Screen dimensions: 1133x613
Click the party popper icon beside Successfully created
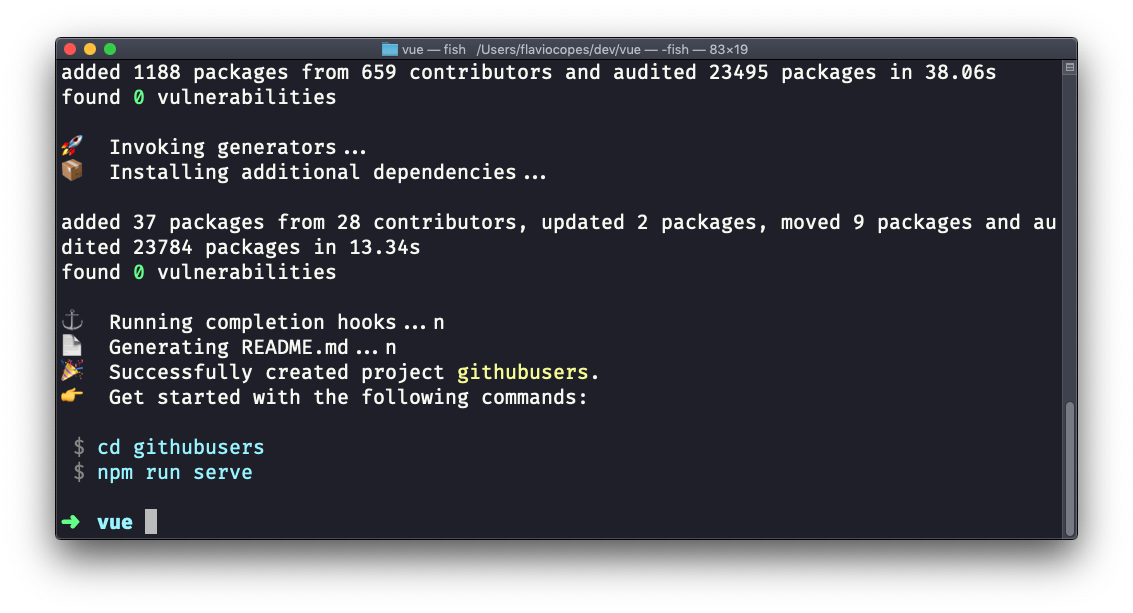point(72,371)
